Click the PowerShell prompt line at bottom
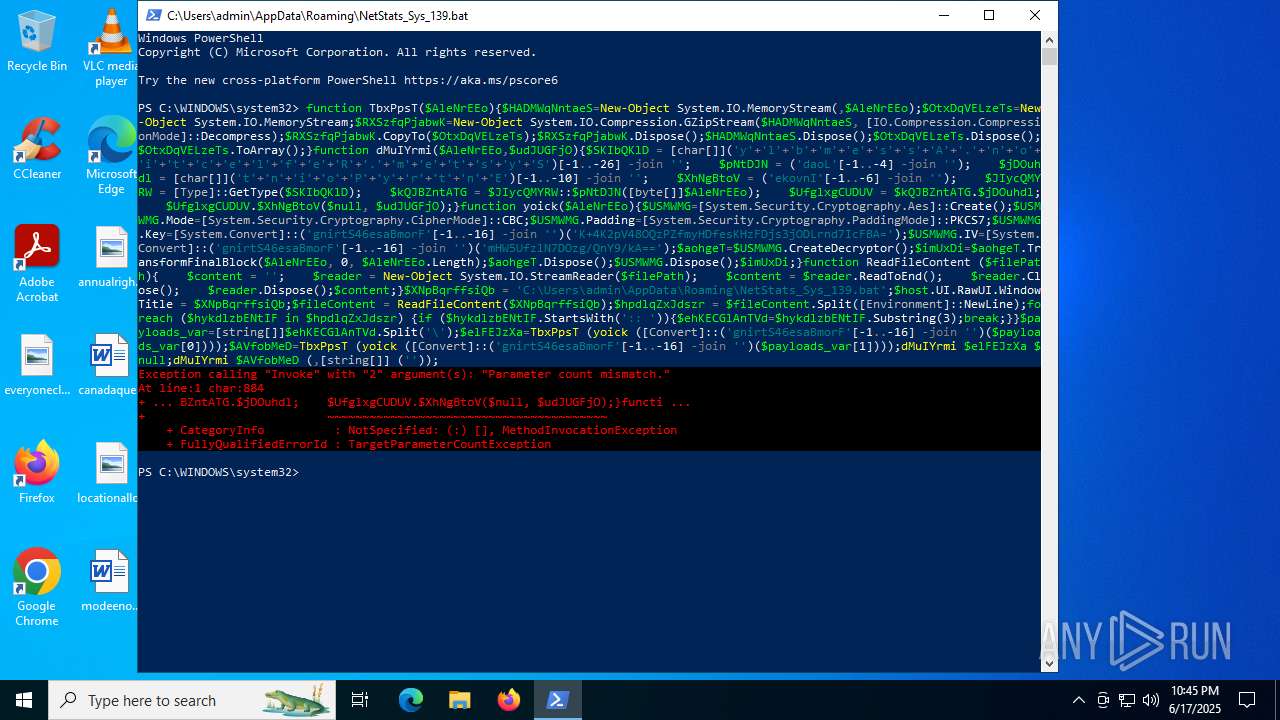 pyautogui.click(x=218, y=472)
